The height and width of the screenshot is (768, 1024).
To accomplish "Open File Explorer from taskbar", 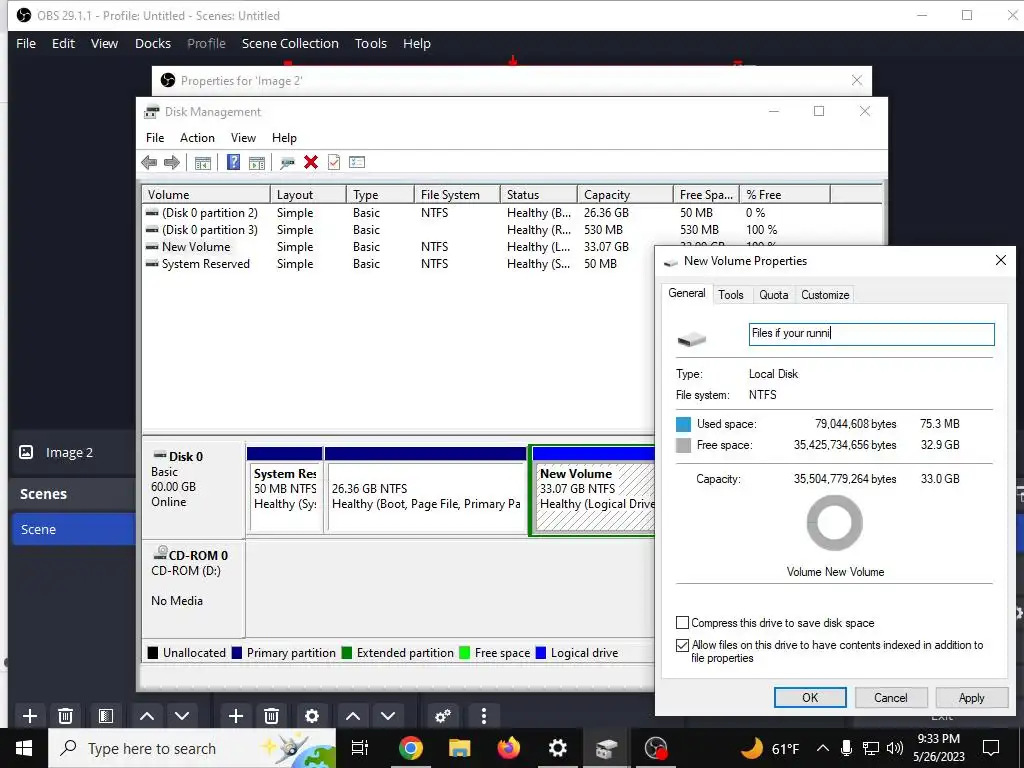I will (x=460, y=748).
